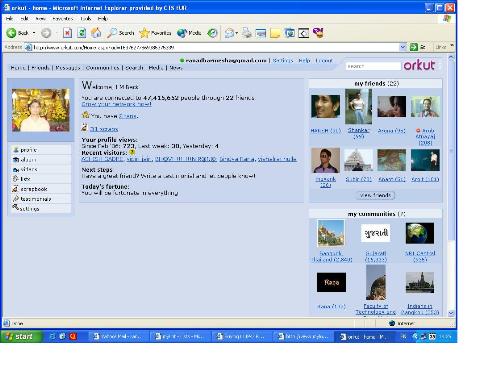The width and height of the screenshot is (500, 375).
Task: Click the Shankar friend name link
Action: pyautogui.click(x=359, y=130)
